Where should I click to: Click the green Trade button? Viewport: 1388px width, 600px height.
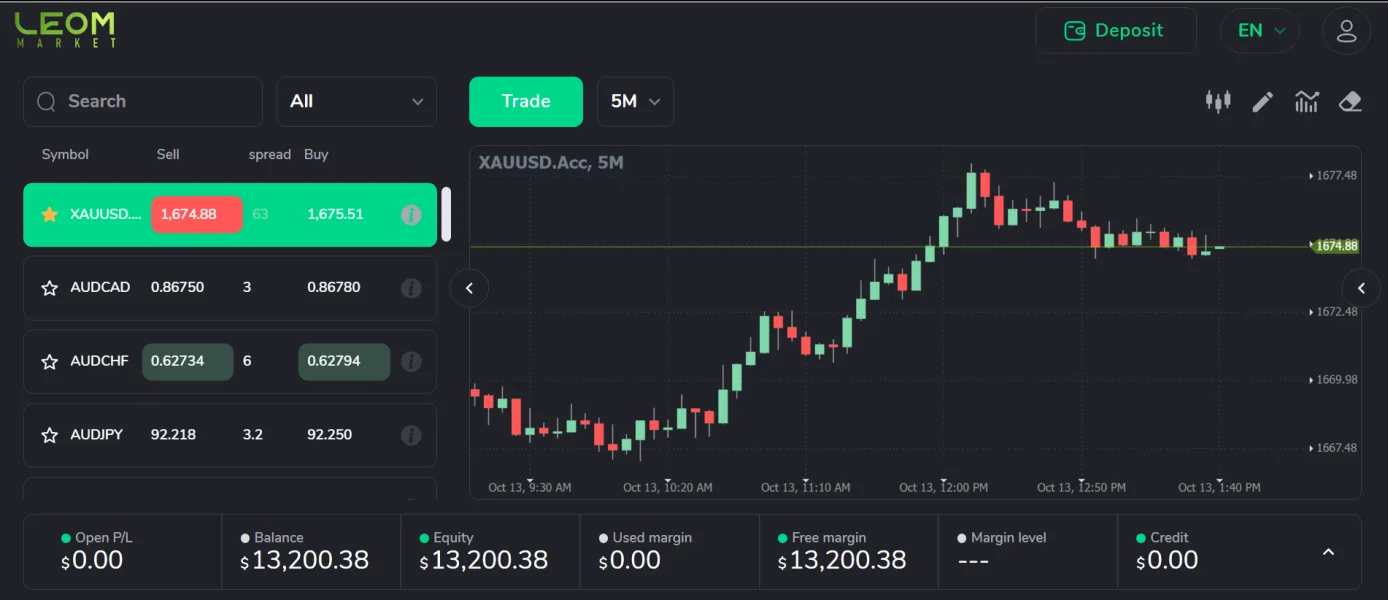(x=526, y=102)
